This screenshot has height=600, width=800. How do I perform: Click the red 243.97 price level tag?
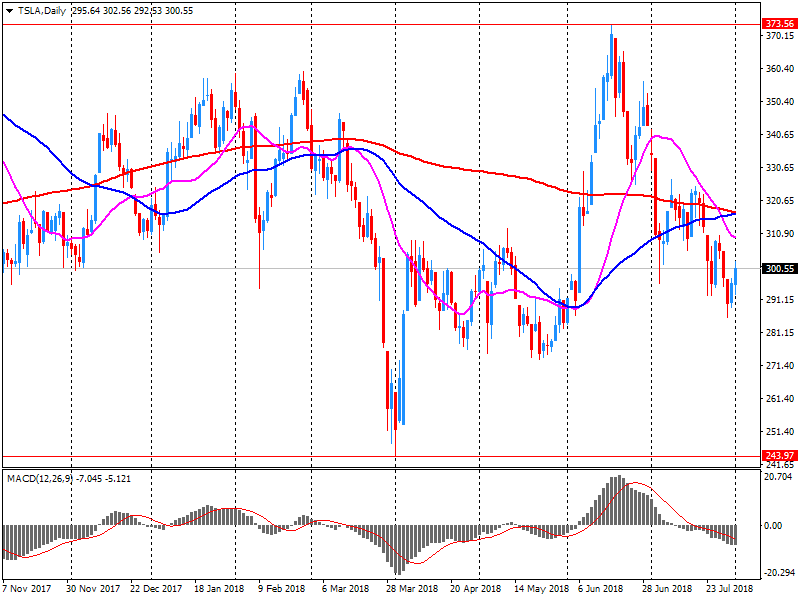778,457
